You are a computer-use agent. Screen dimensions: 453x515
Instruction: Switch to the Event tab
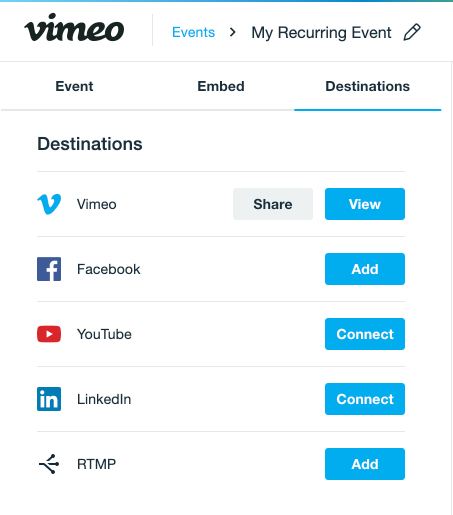tap(74, 86)
